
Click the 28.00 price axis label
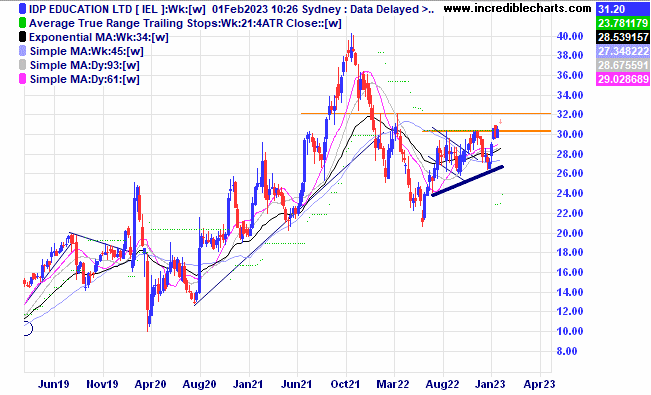[x=570, y=154]
